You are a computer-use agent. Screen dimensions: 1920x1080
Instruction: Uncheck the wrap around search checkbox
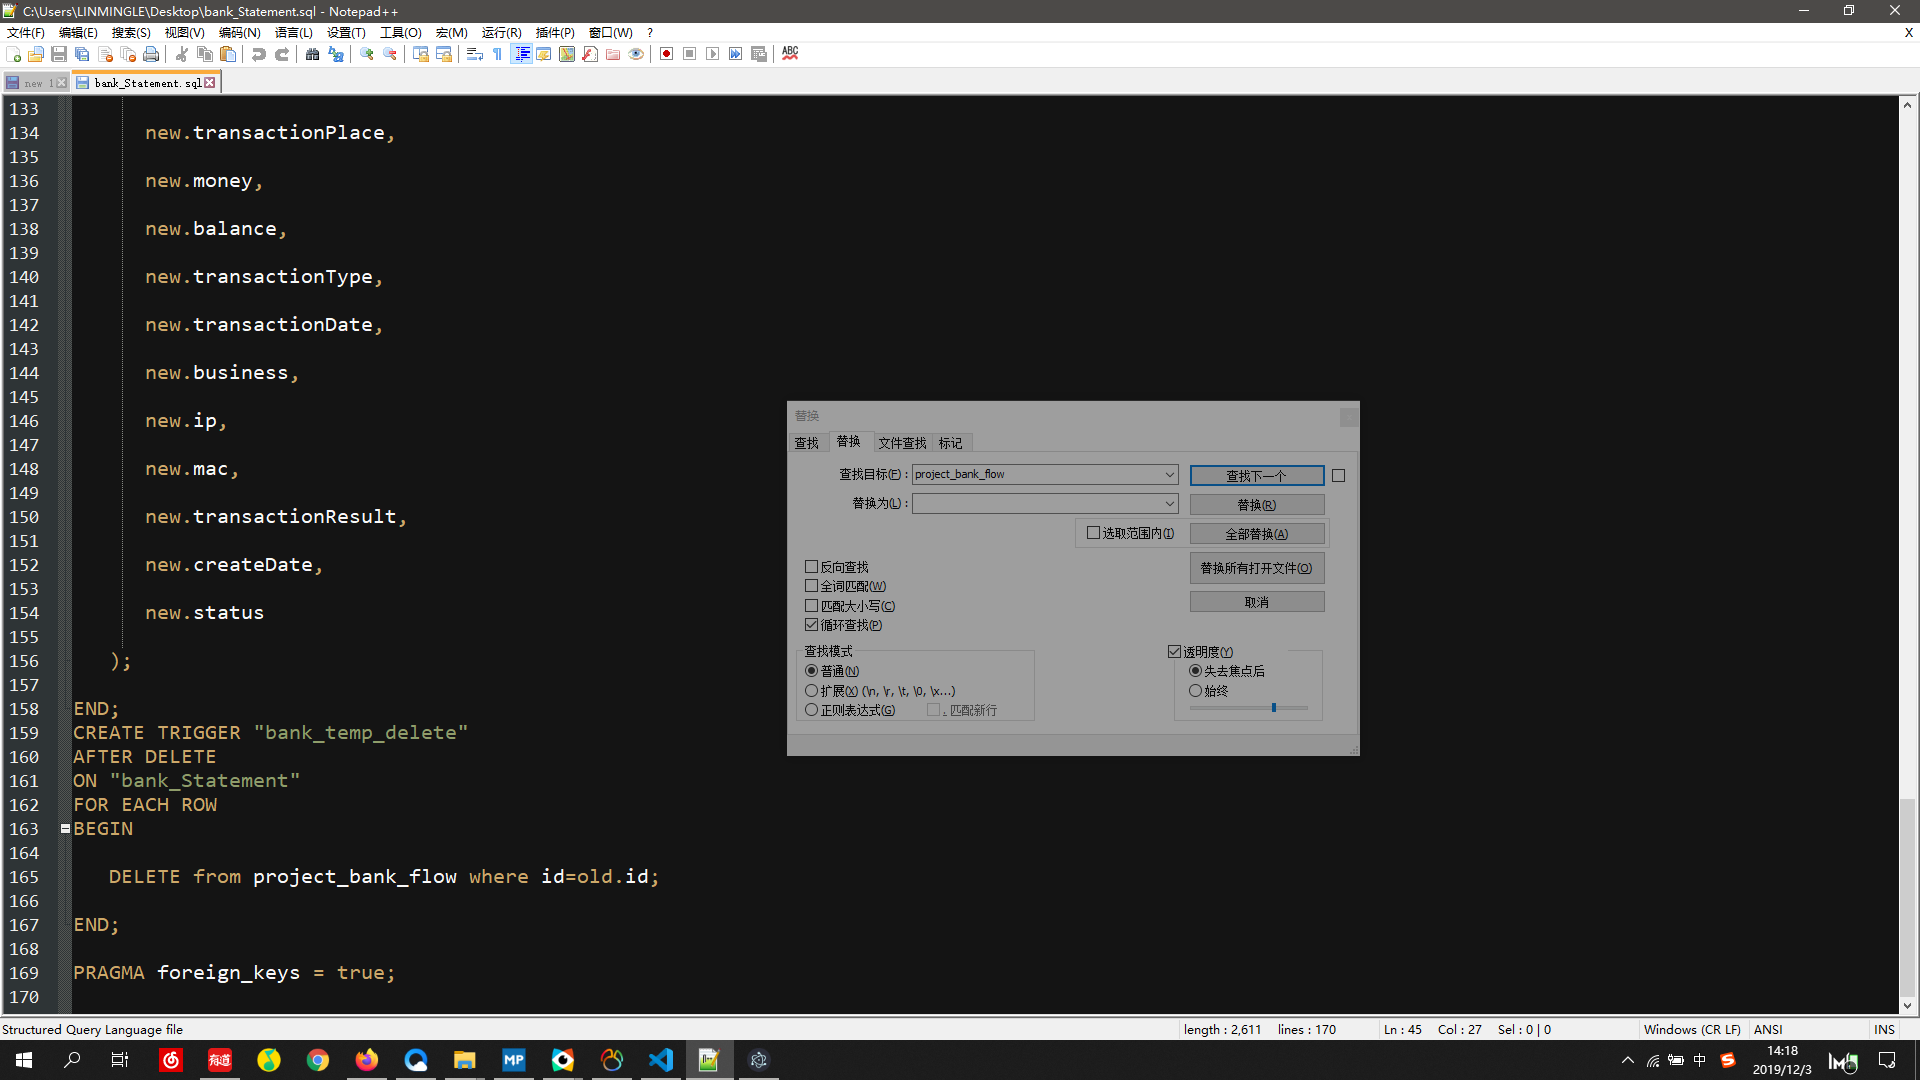[812, 625]
